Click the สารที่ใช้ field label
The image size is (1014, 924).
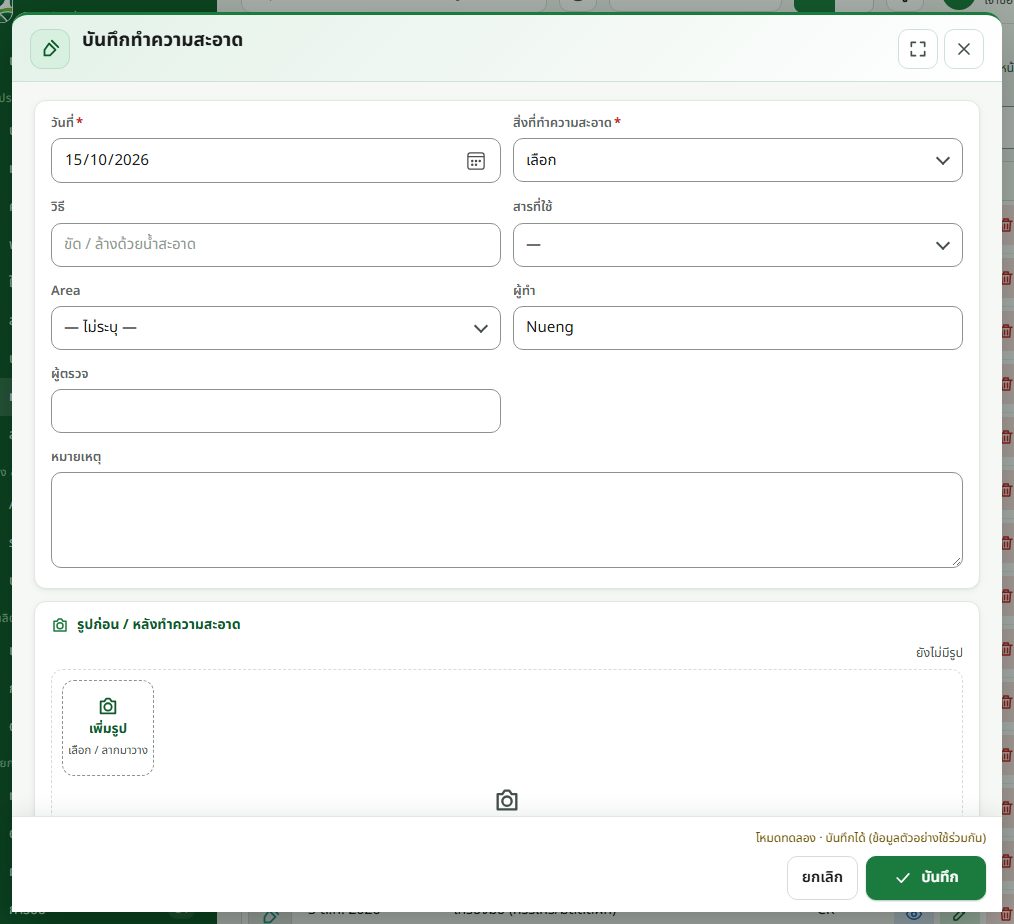click(532, 206)
